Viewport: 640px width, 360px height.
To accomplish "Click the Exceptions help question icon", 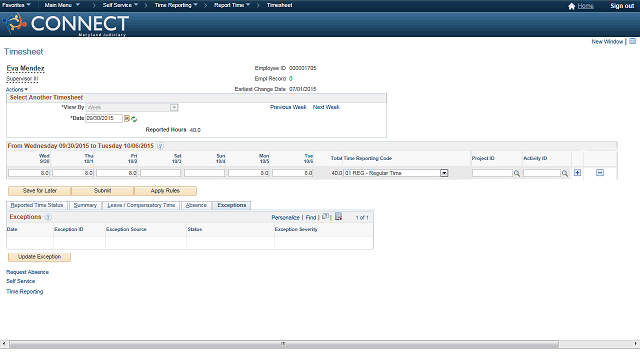I will (48, 217).
